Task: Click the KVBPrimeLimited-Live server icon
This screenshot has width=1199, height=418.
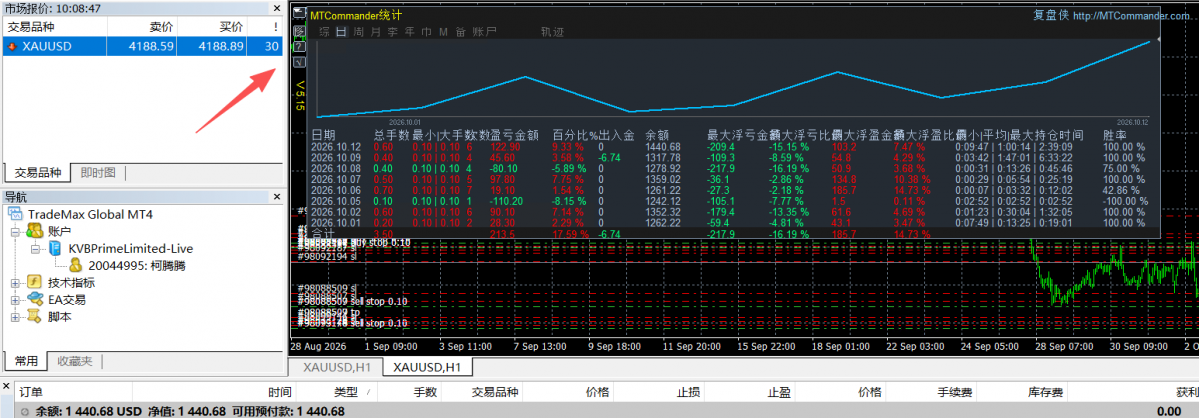Action: tap(55, 248)
